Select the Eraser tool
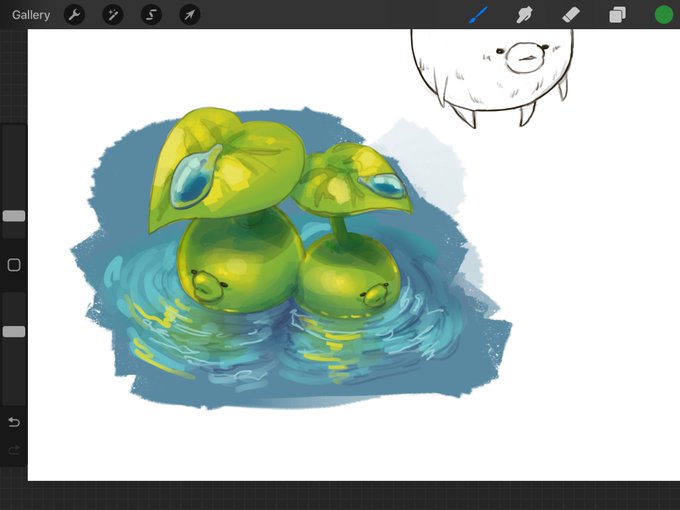680x510 pixels. coord(571,15)
